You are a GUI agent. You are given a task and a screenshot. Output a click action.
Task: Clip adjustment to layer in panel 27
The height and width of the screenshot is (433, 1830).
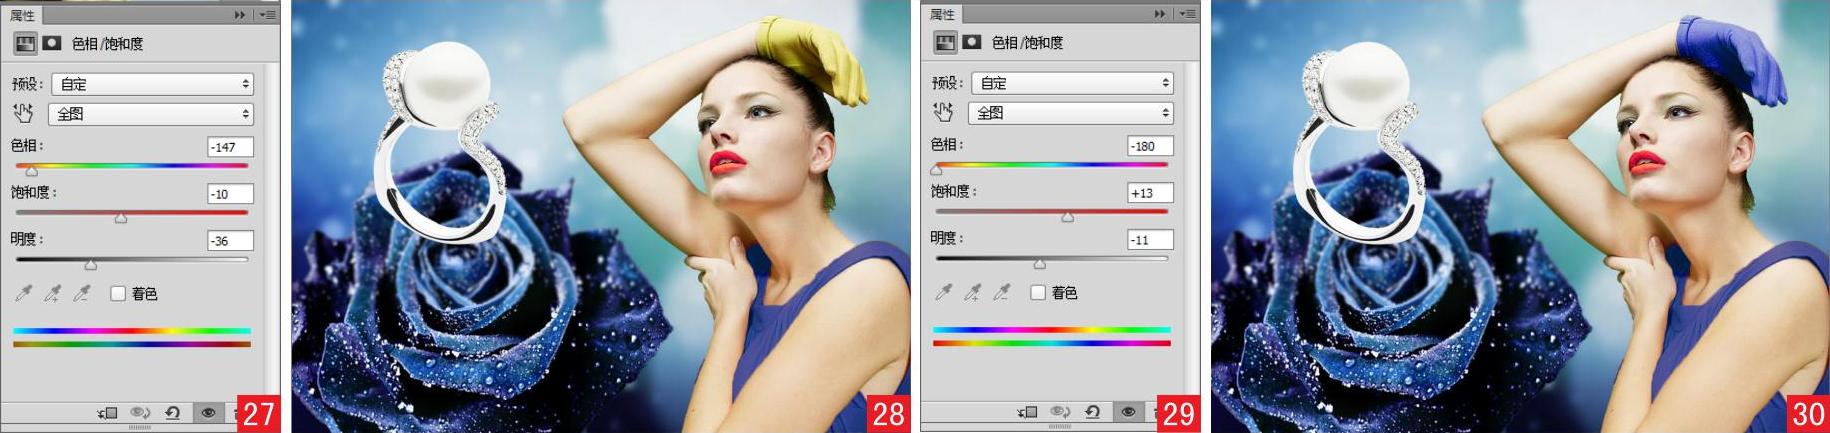click(x=108, y=412)
